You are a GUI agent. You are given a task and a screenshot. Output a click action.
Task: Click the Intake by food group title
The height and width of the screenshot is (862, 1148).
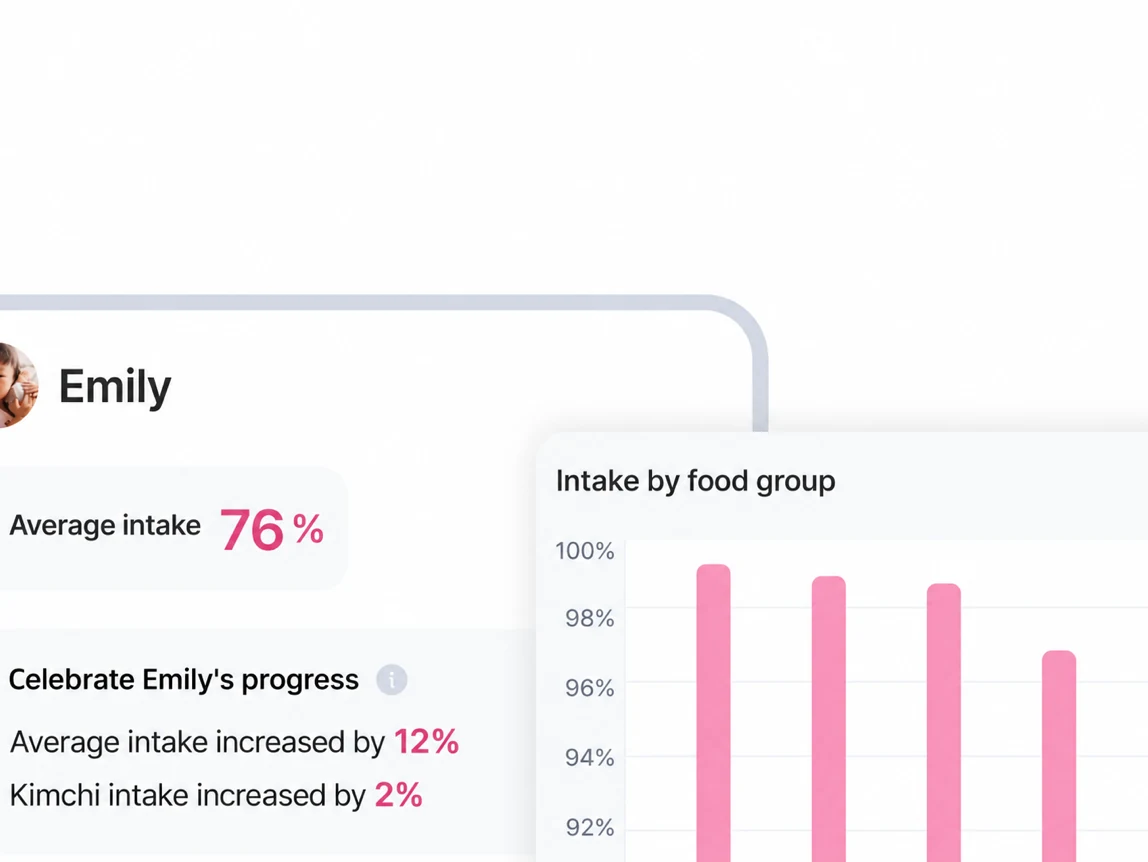pyautogui.click(x=696, y=481)
